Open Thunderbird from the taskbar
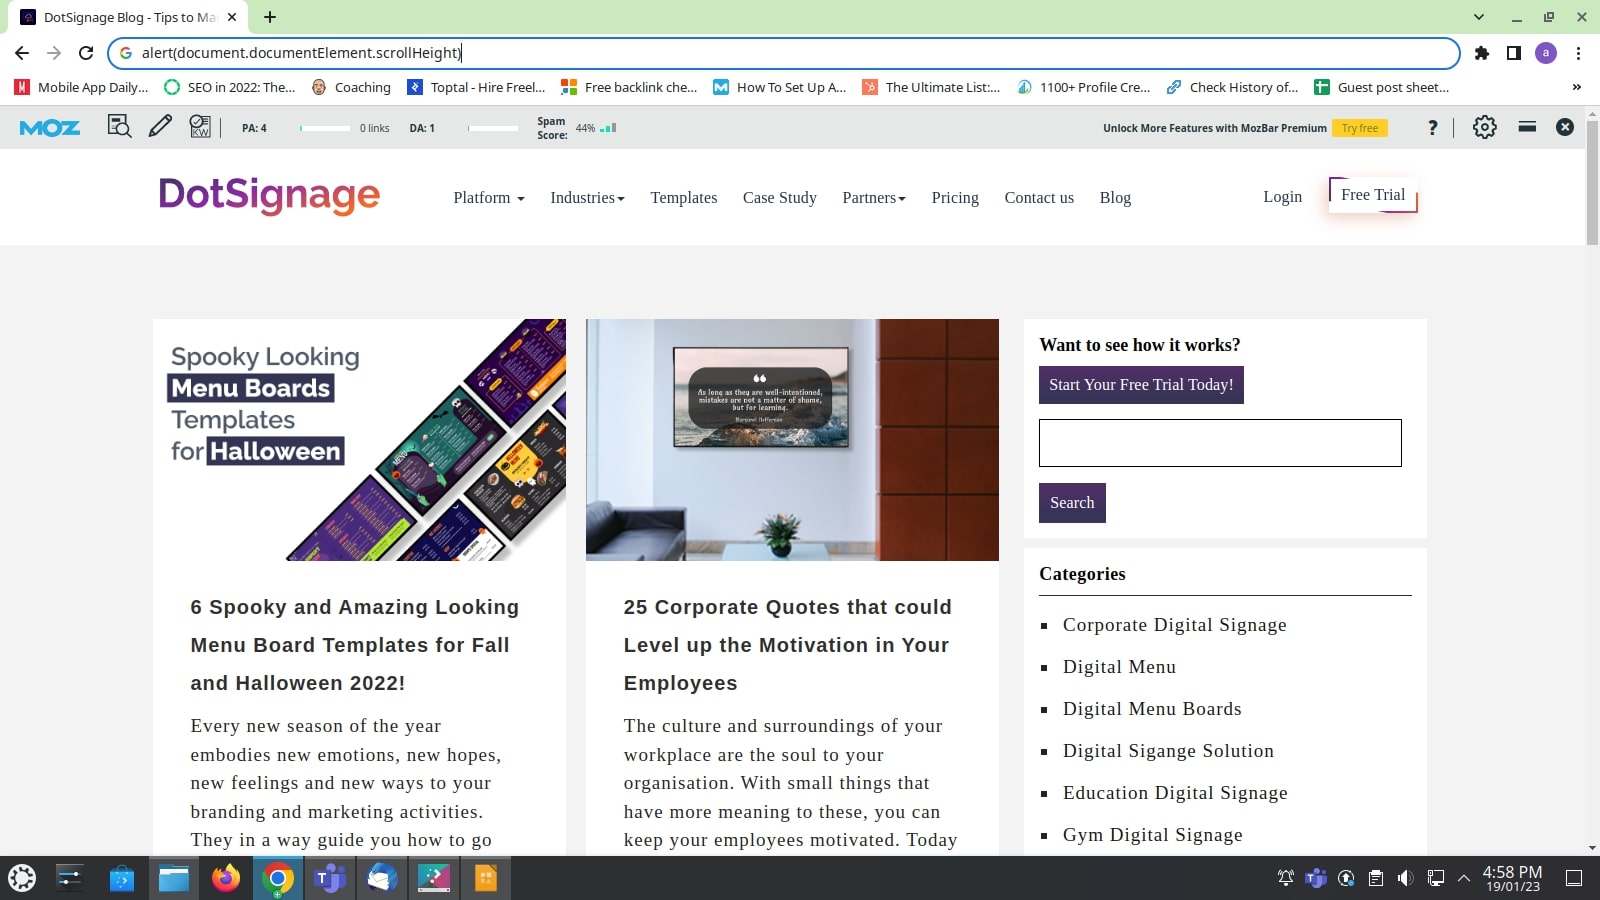Viewport: 1600px width, 900px height. click(x=382, y=878)
